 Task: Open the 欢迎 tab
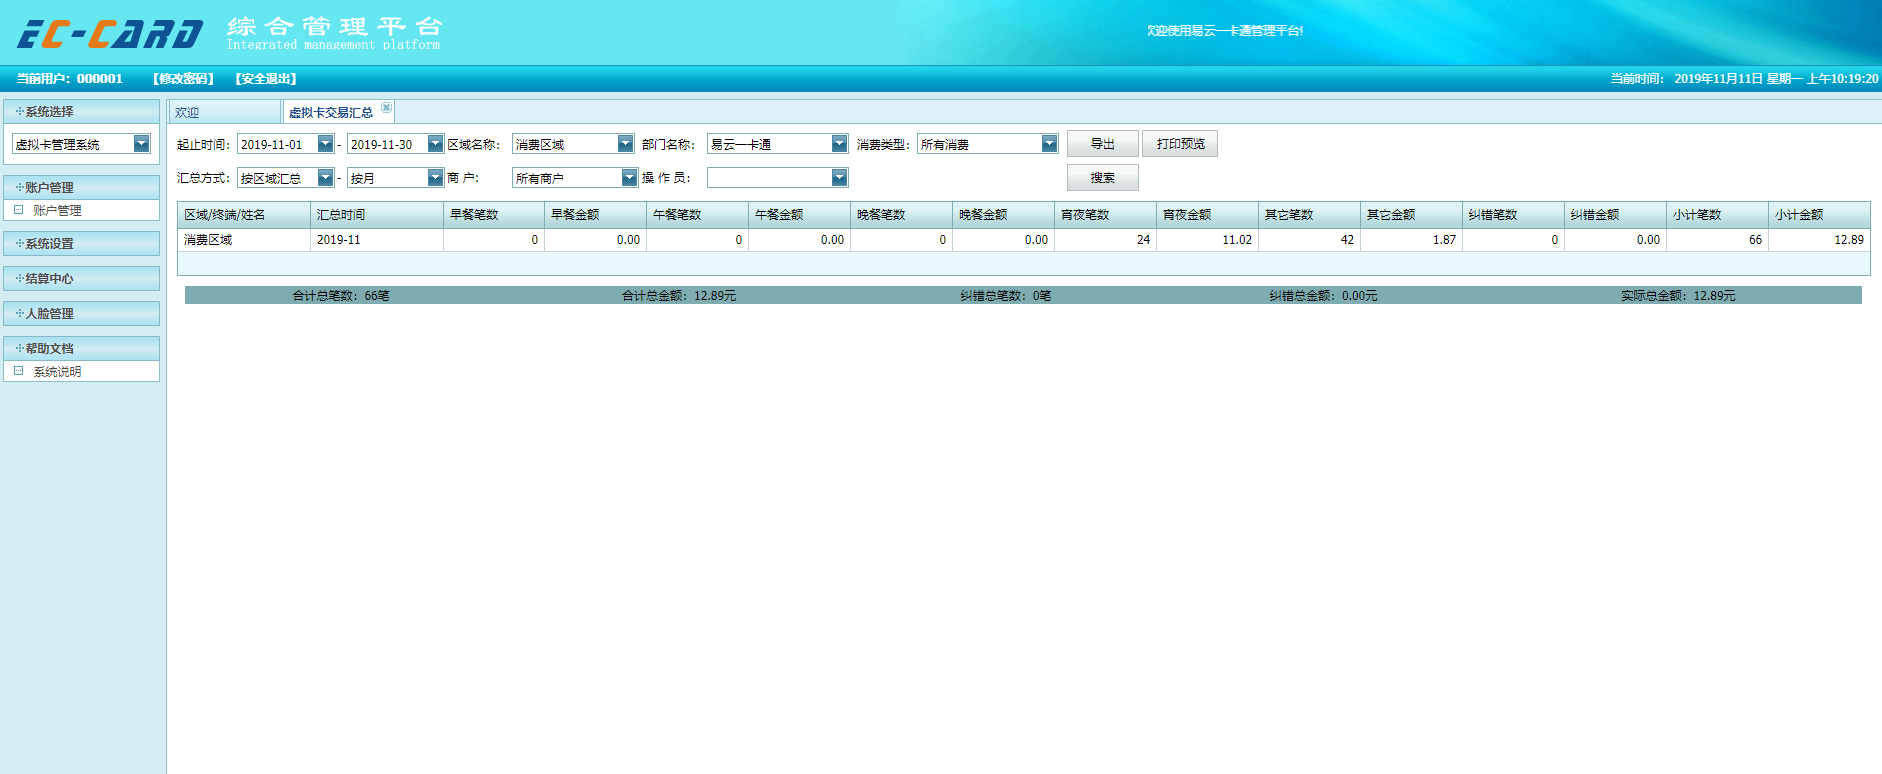point(224,112)
